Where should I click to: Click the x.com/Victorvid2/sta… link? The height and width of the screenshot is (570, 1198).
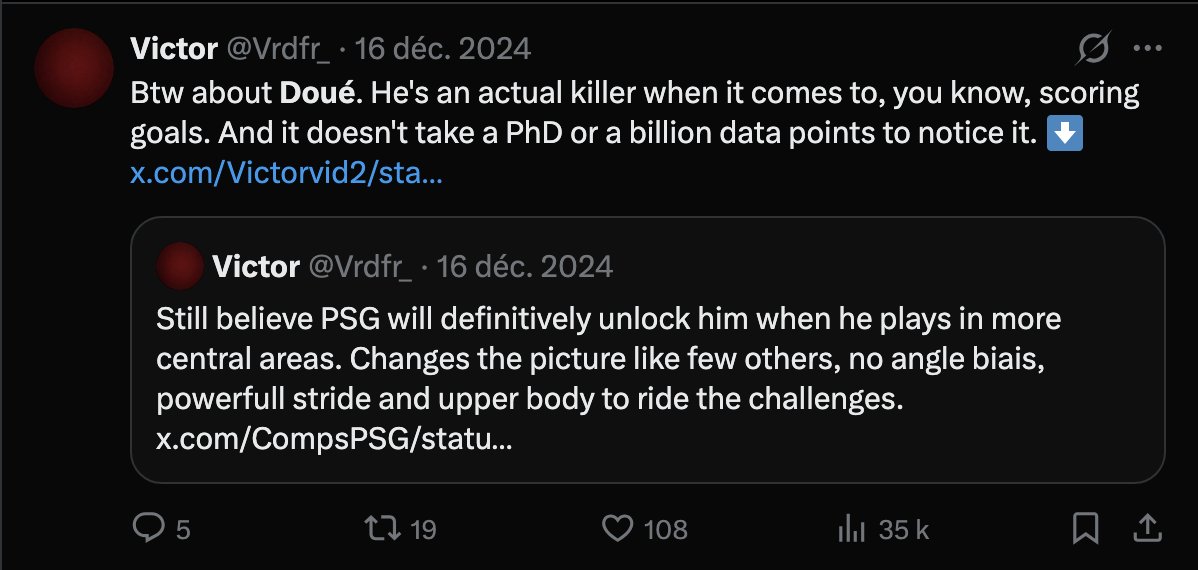click(287, 173)
